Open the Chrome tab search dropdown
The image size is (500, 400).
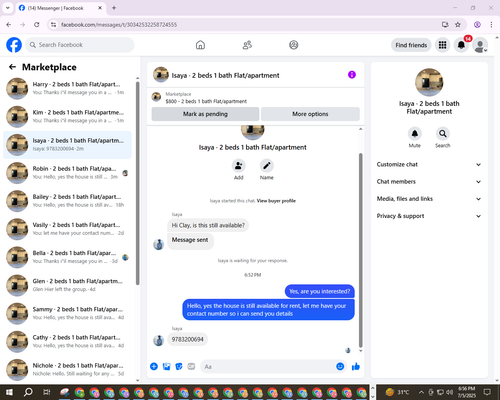point(8,8)
